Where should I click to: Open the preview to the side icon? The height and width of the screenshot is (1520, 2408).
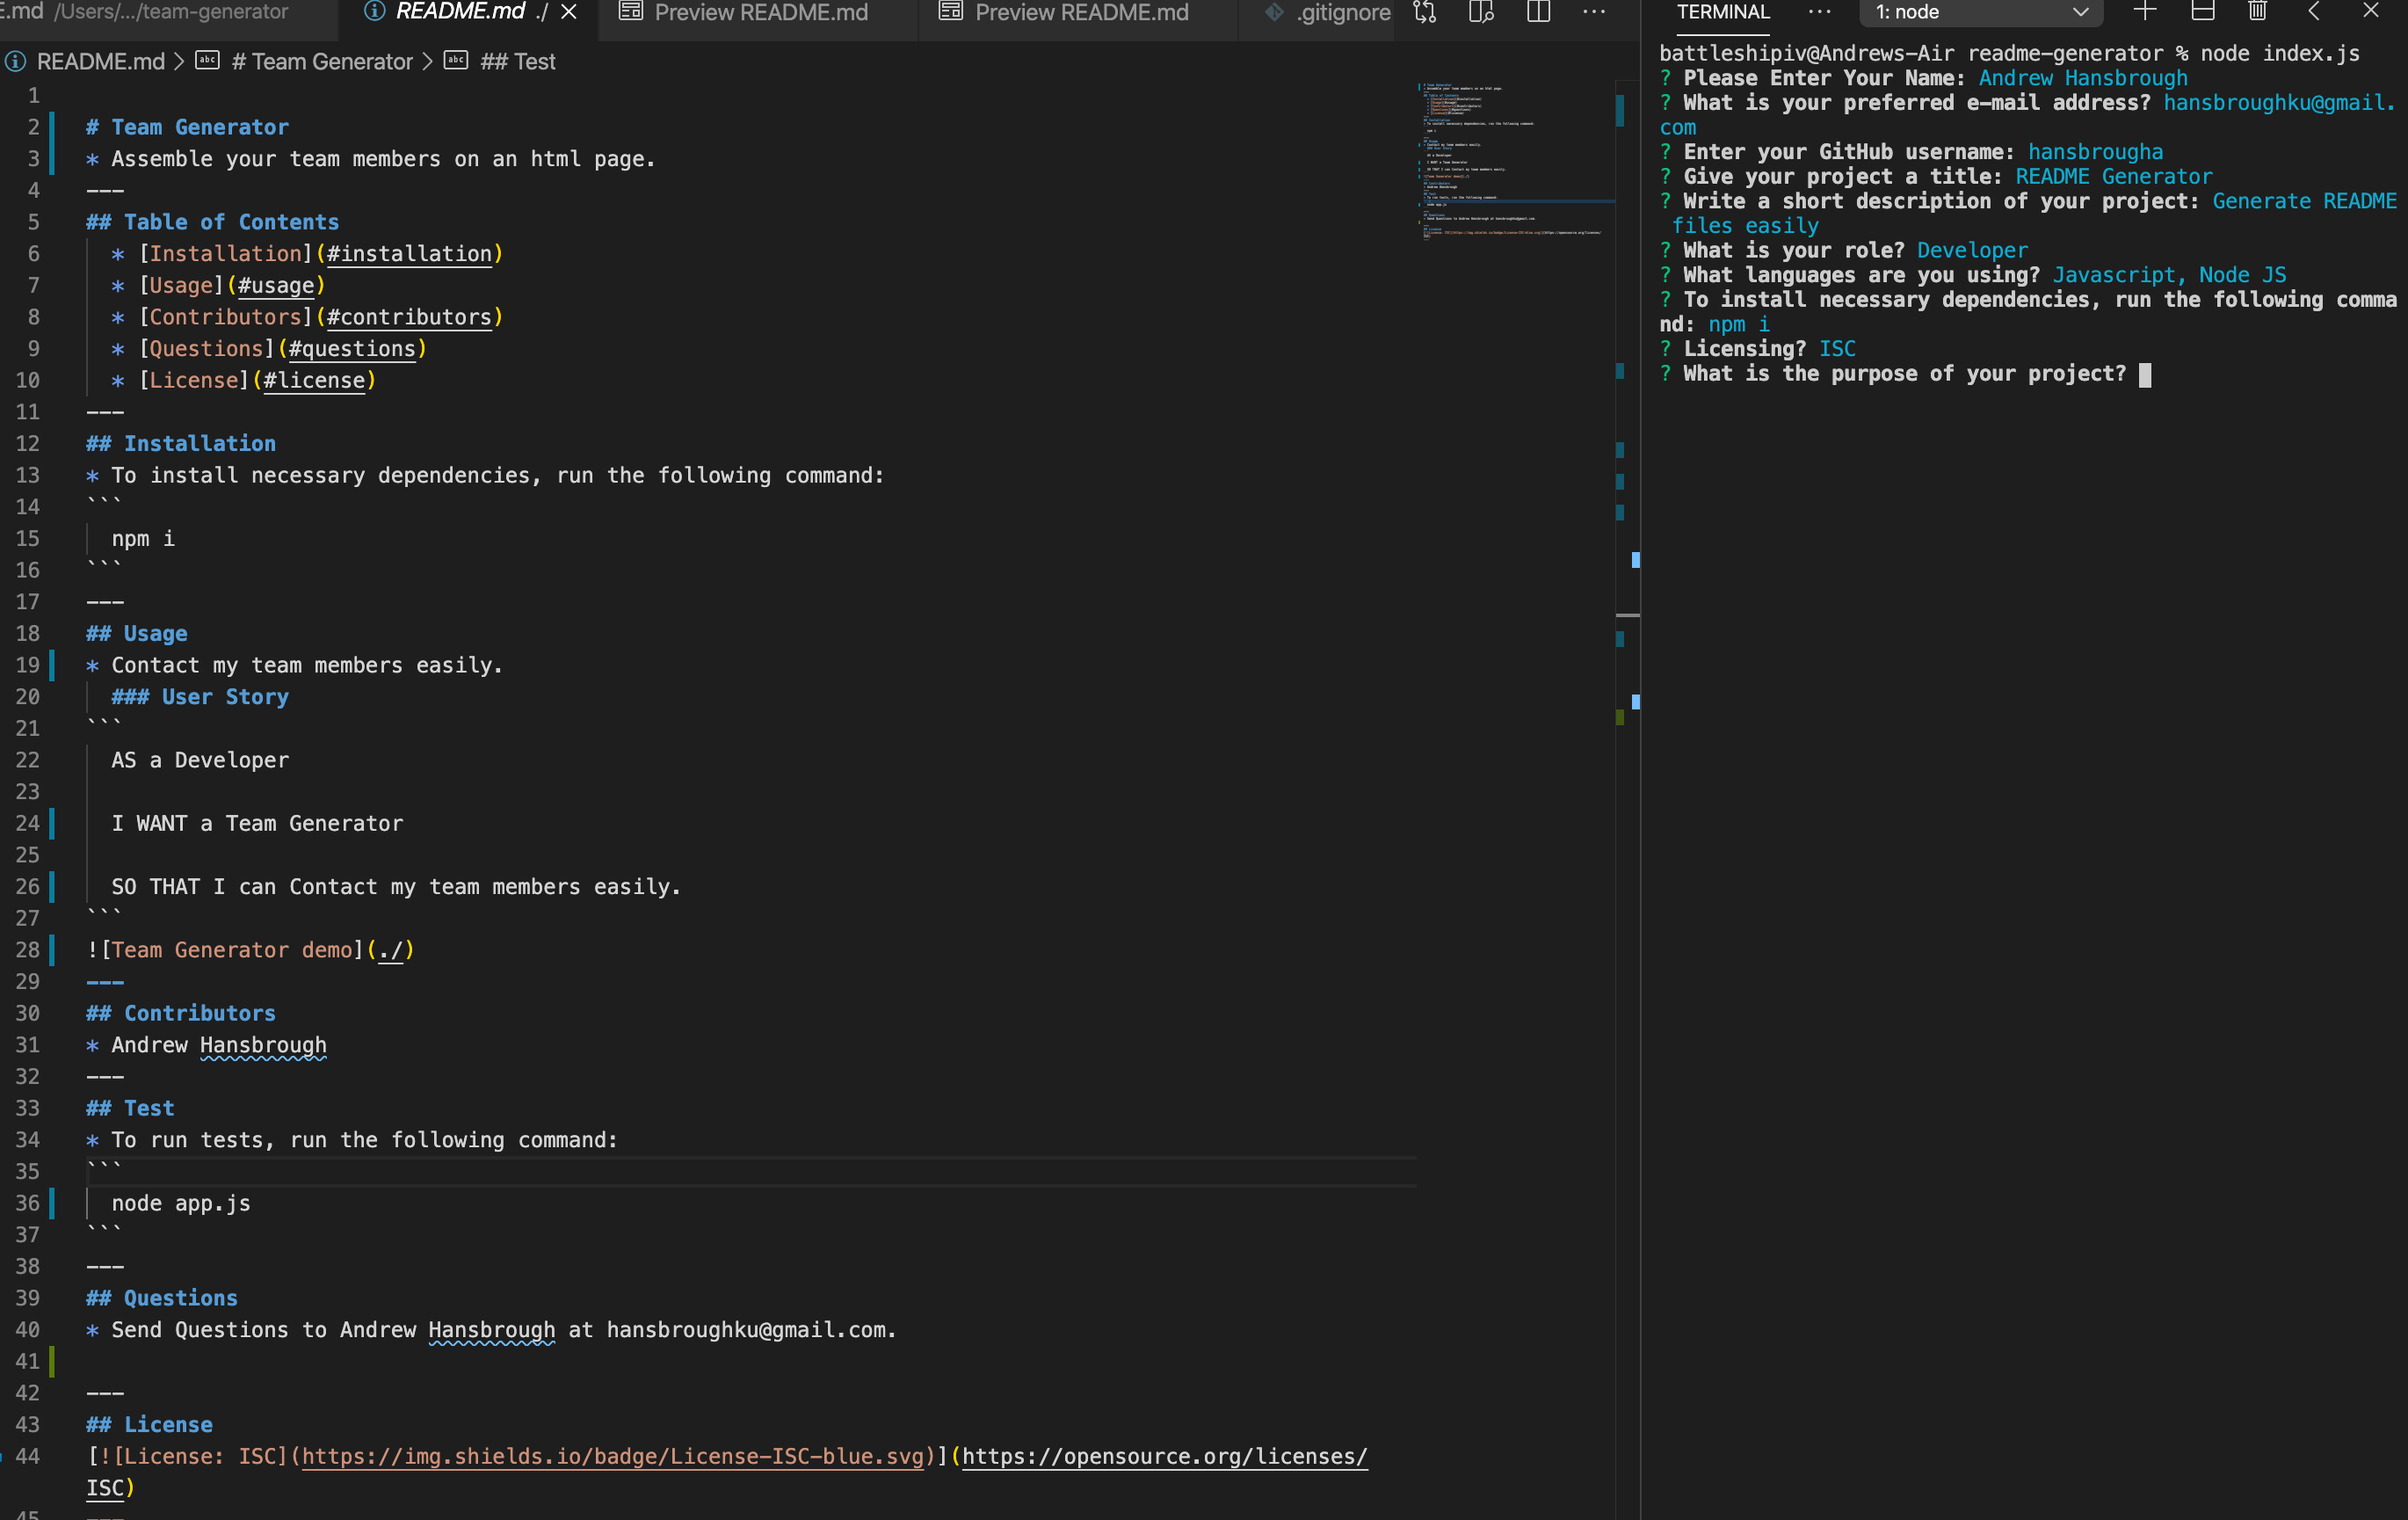coord(1481,12)
